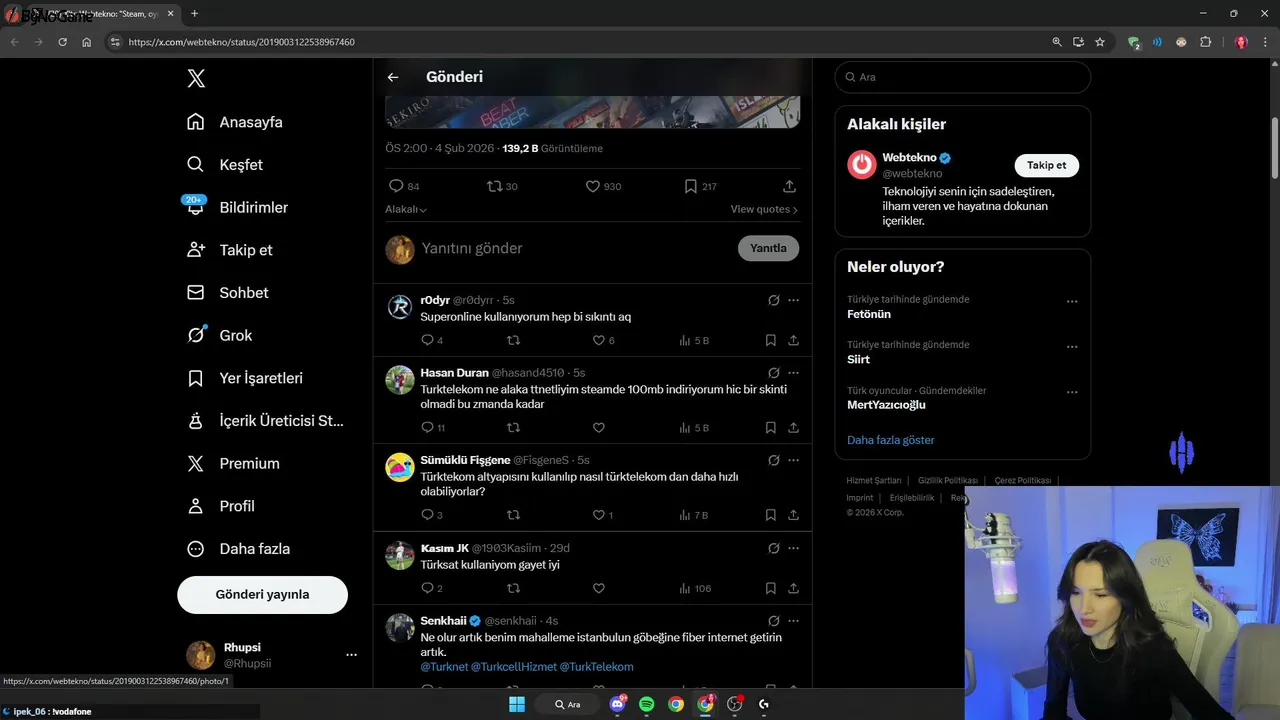Like Kasım JK's reply
This screenshot has width=1280, height=720.
(x=598, y=588)
